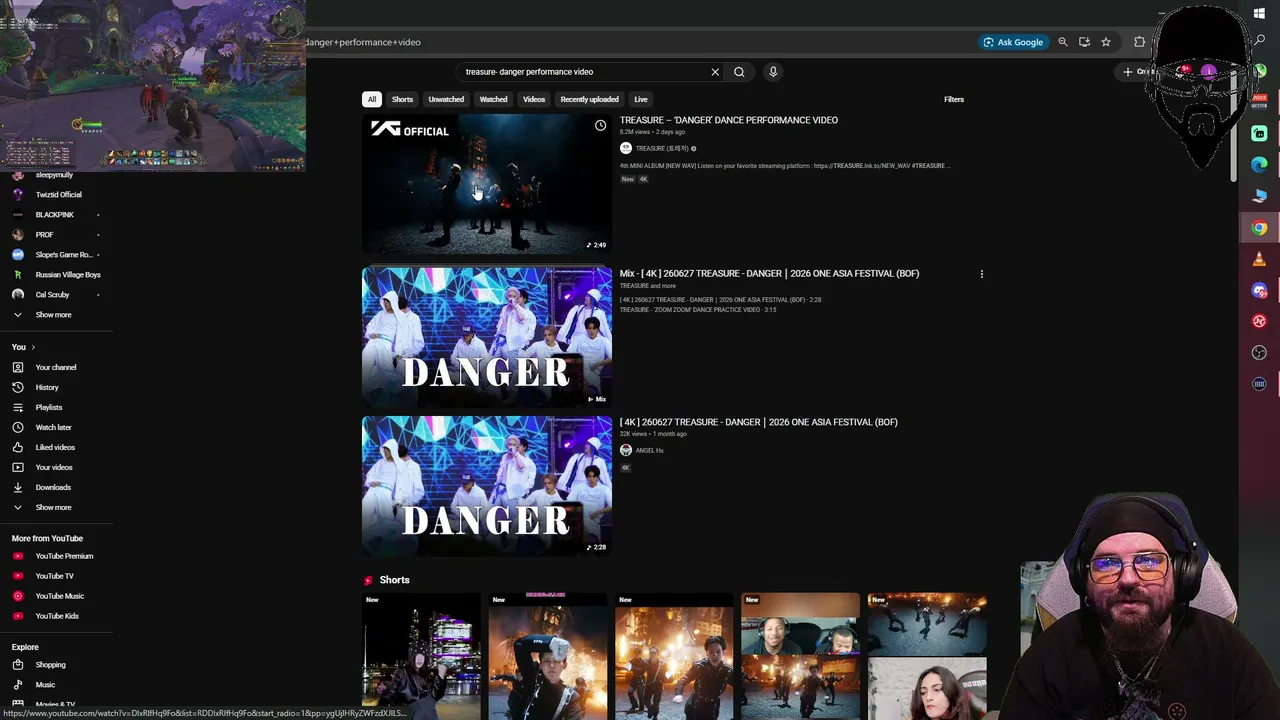This screenshot has width=1280, height=720.
Task: Open Playlists from the sidebar
Action: coord(49,407)
